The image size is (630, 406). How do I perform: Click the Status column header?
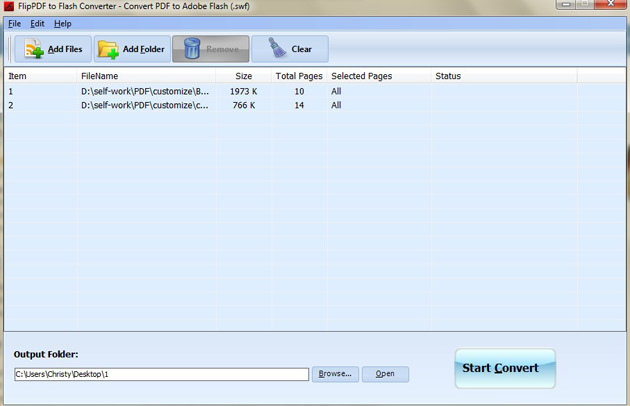(x=504, y=76)
